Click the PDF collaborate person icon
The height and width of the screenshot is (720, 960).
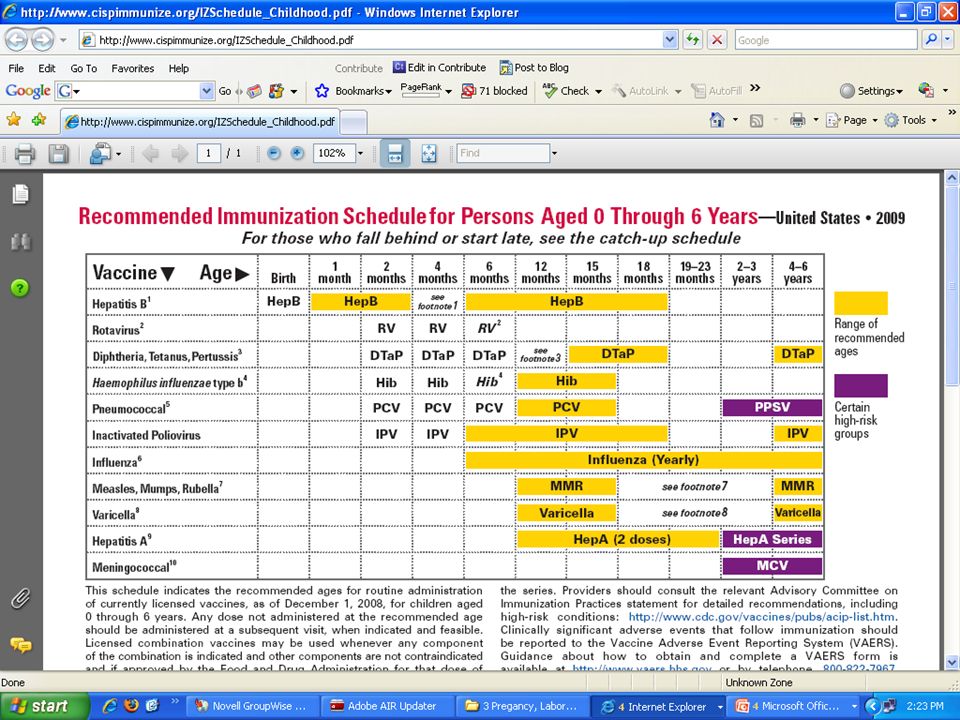tap(99, 153)
